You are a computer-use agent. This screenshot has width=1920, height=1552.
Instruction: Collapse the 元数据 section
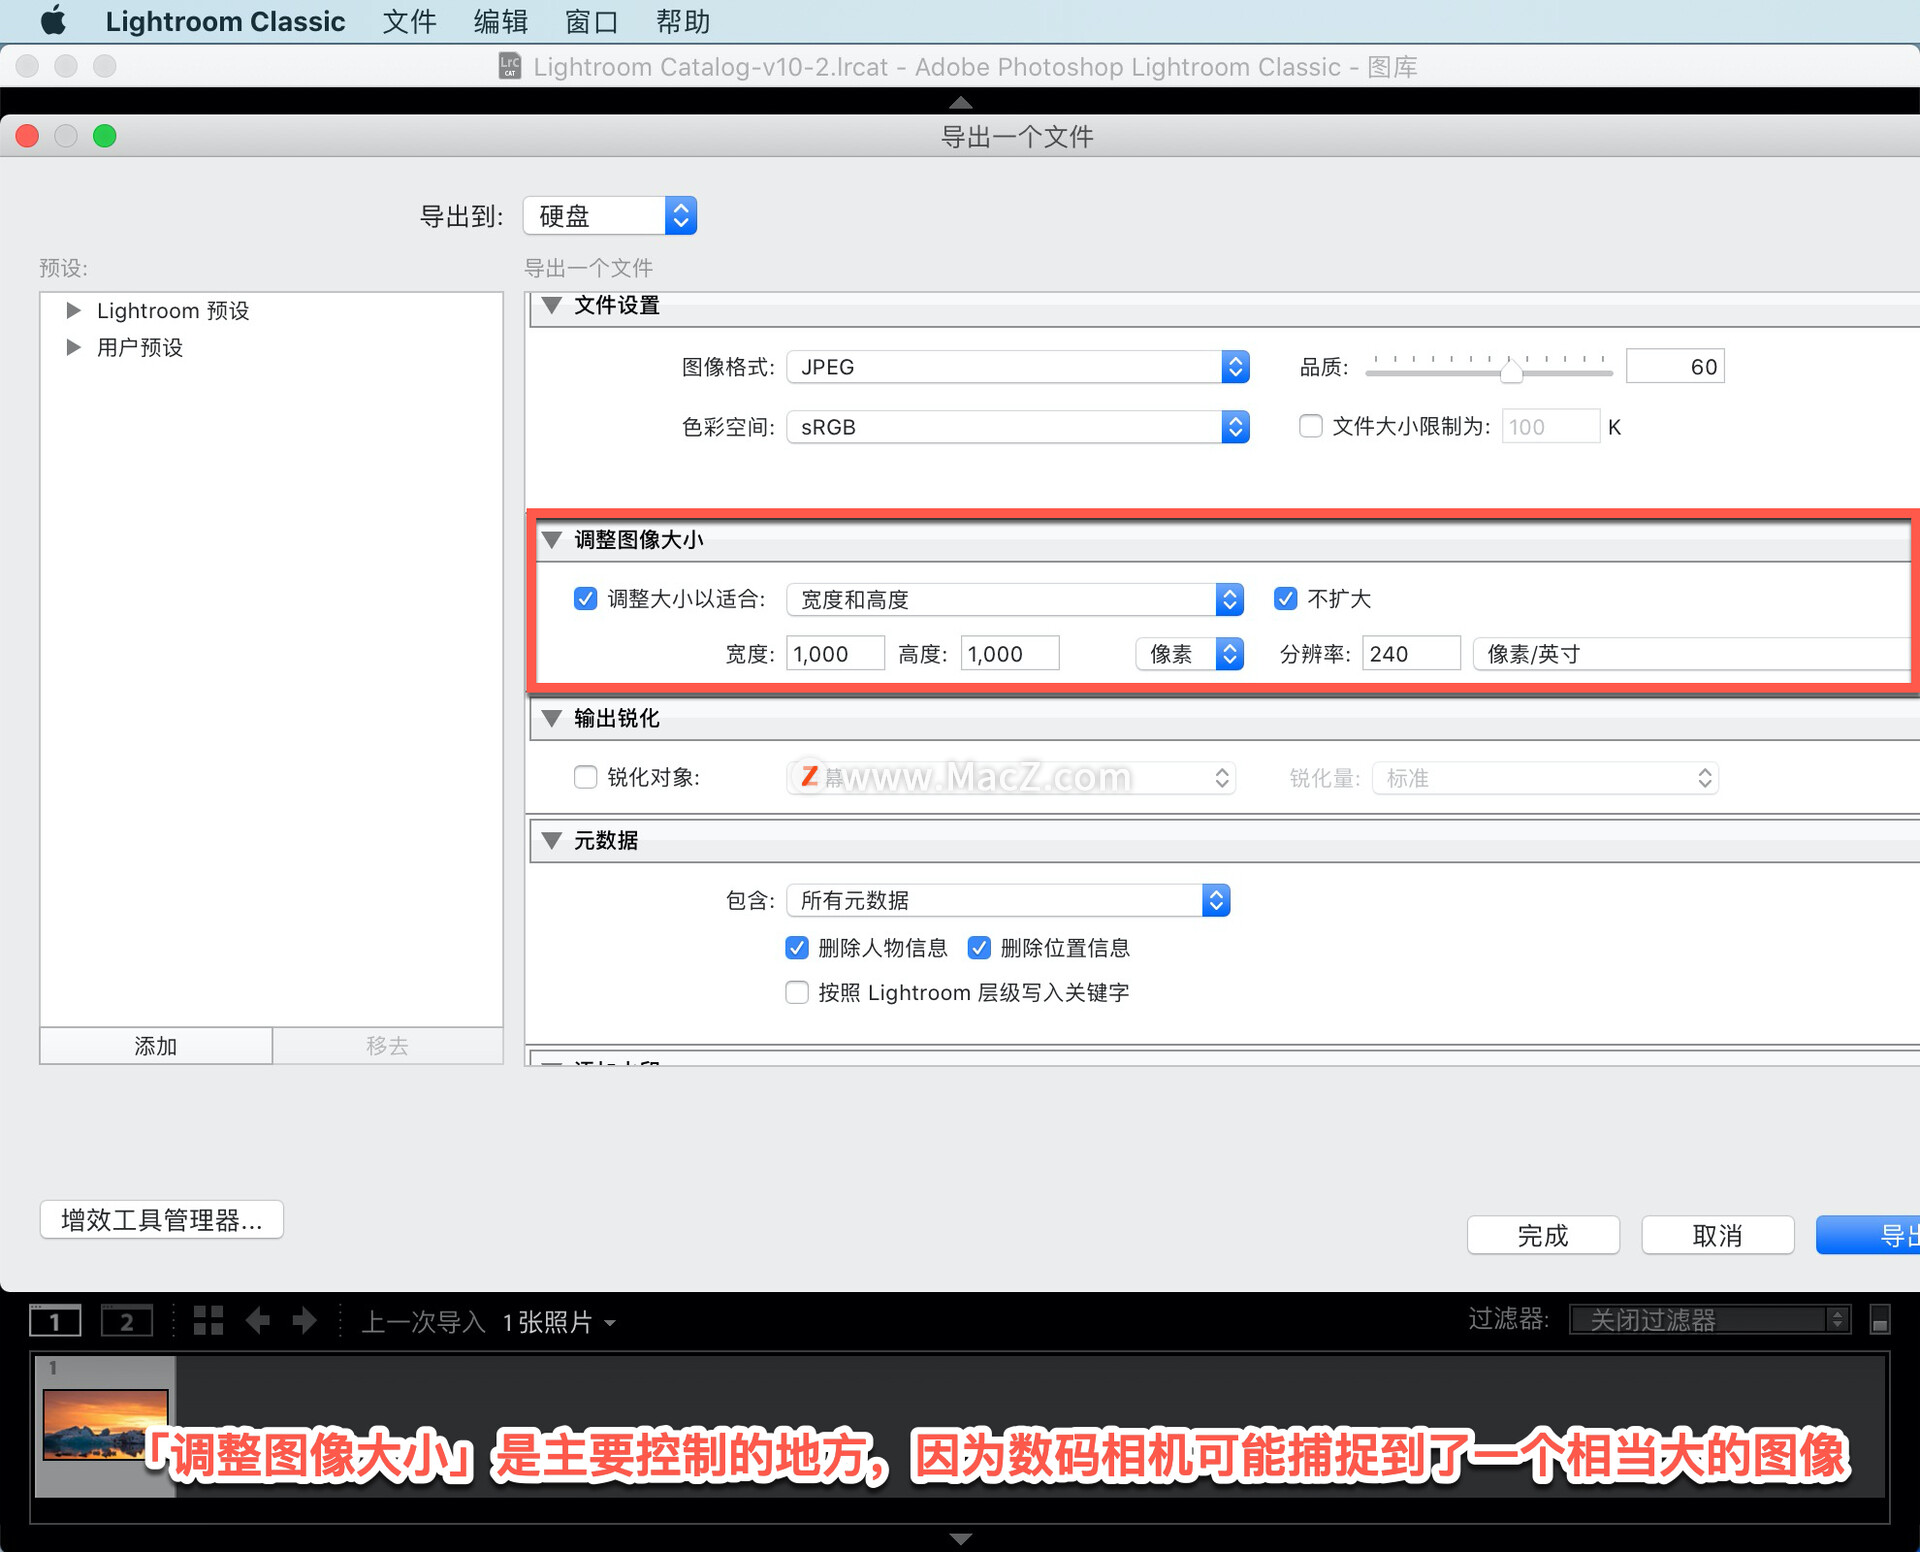click(x=551, y=841)
